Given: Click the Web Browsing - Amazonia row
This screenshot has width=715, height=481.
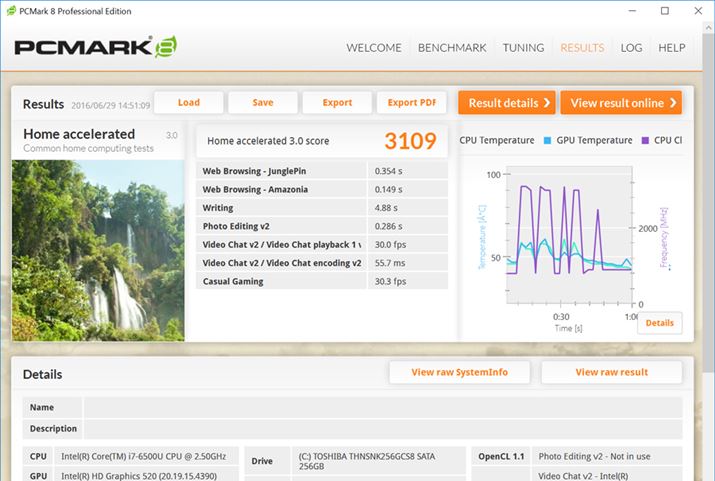Looking at the screenshot, I should click(322, 189).
